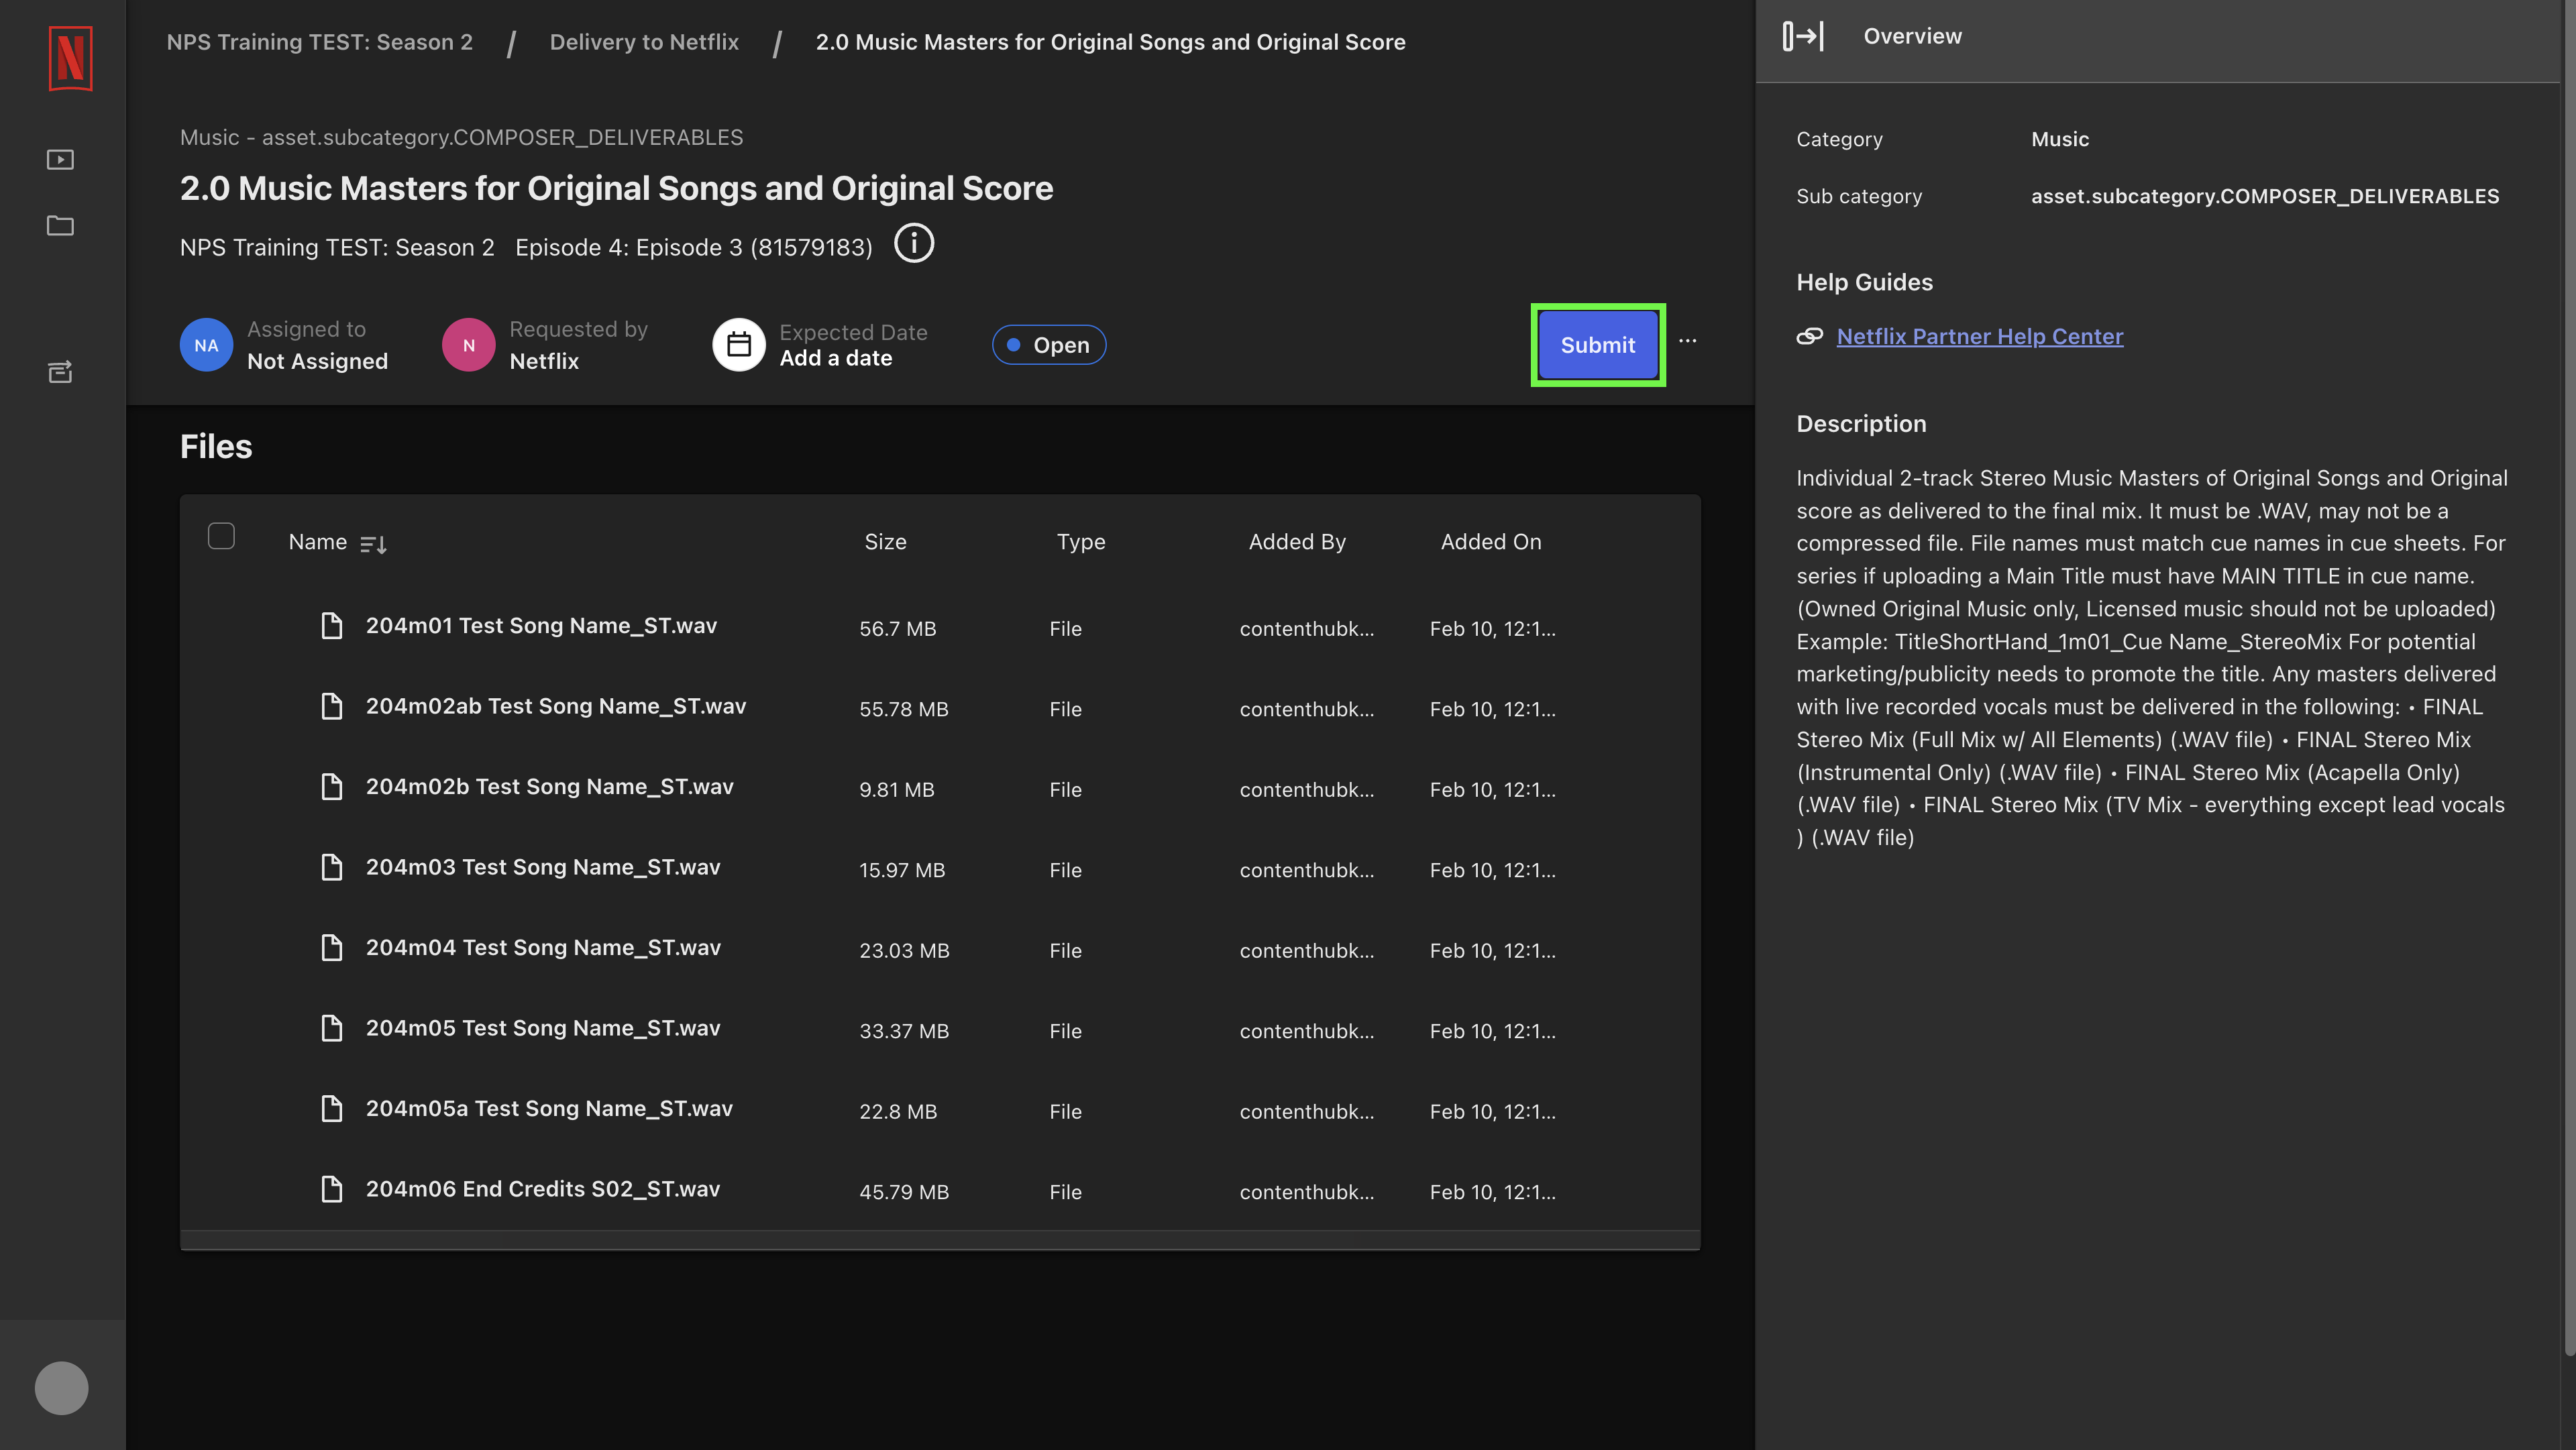
Task: Click the 33.37 MB size cell
Action: (904, 1031)
